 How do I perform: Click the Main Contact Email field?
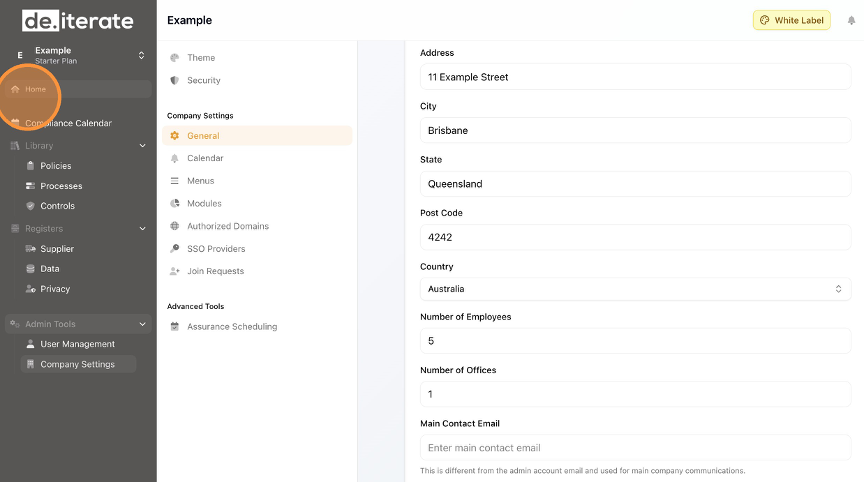click(x=635, y=448)
